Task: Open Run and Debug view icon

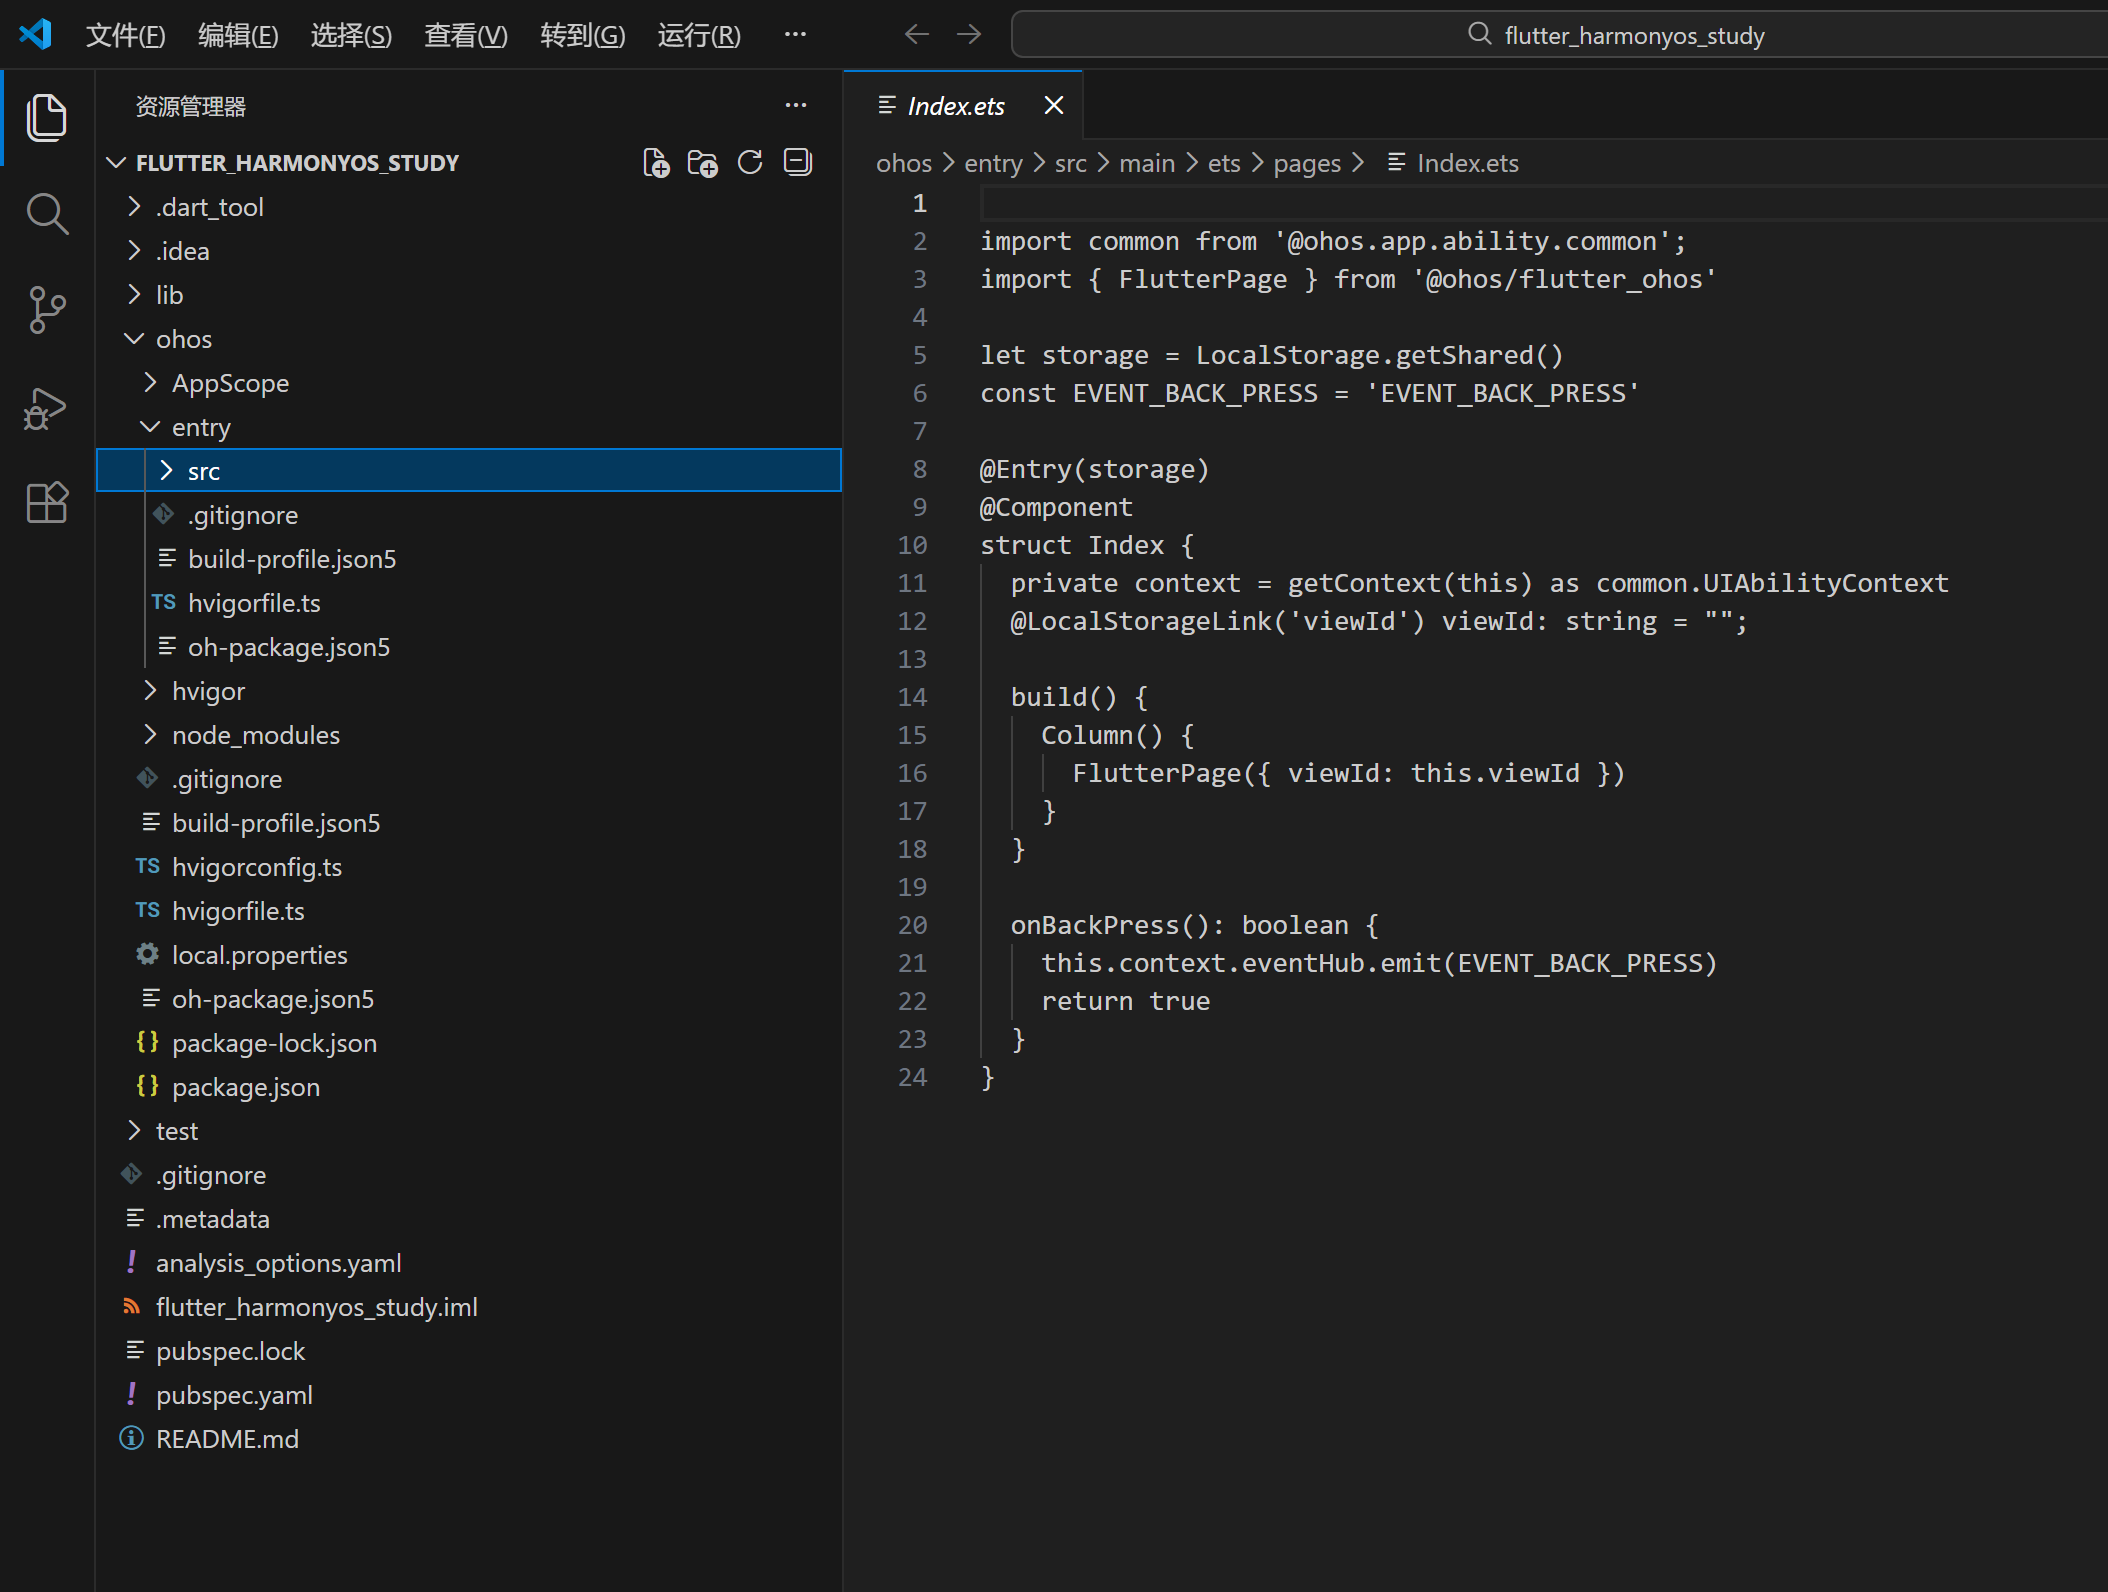Action: 46,408
